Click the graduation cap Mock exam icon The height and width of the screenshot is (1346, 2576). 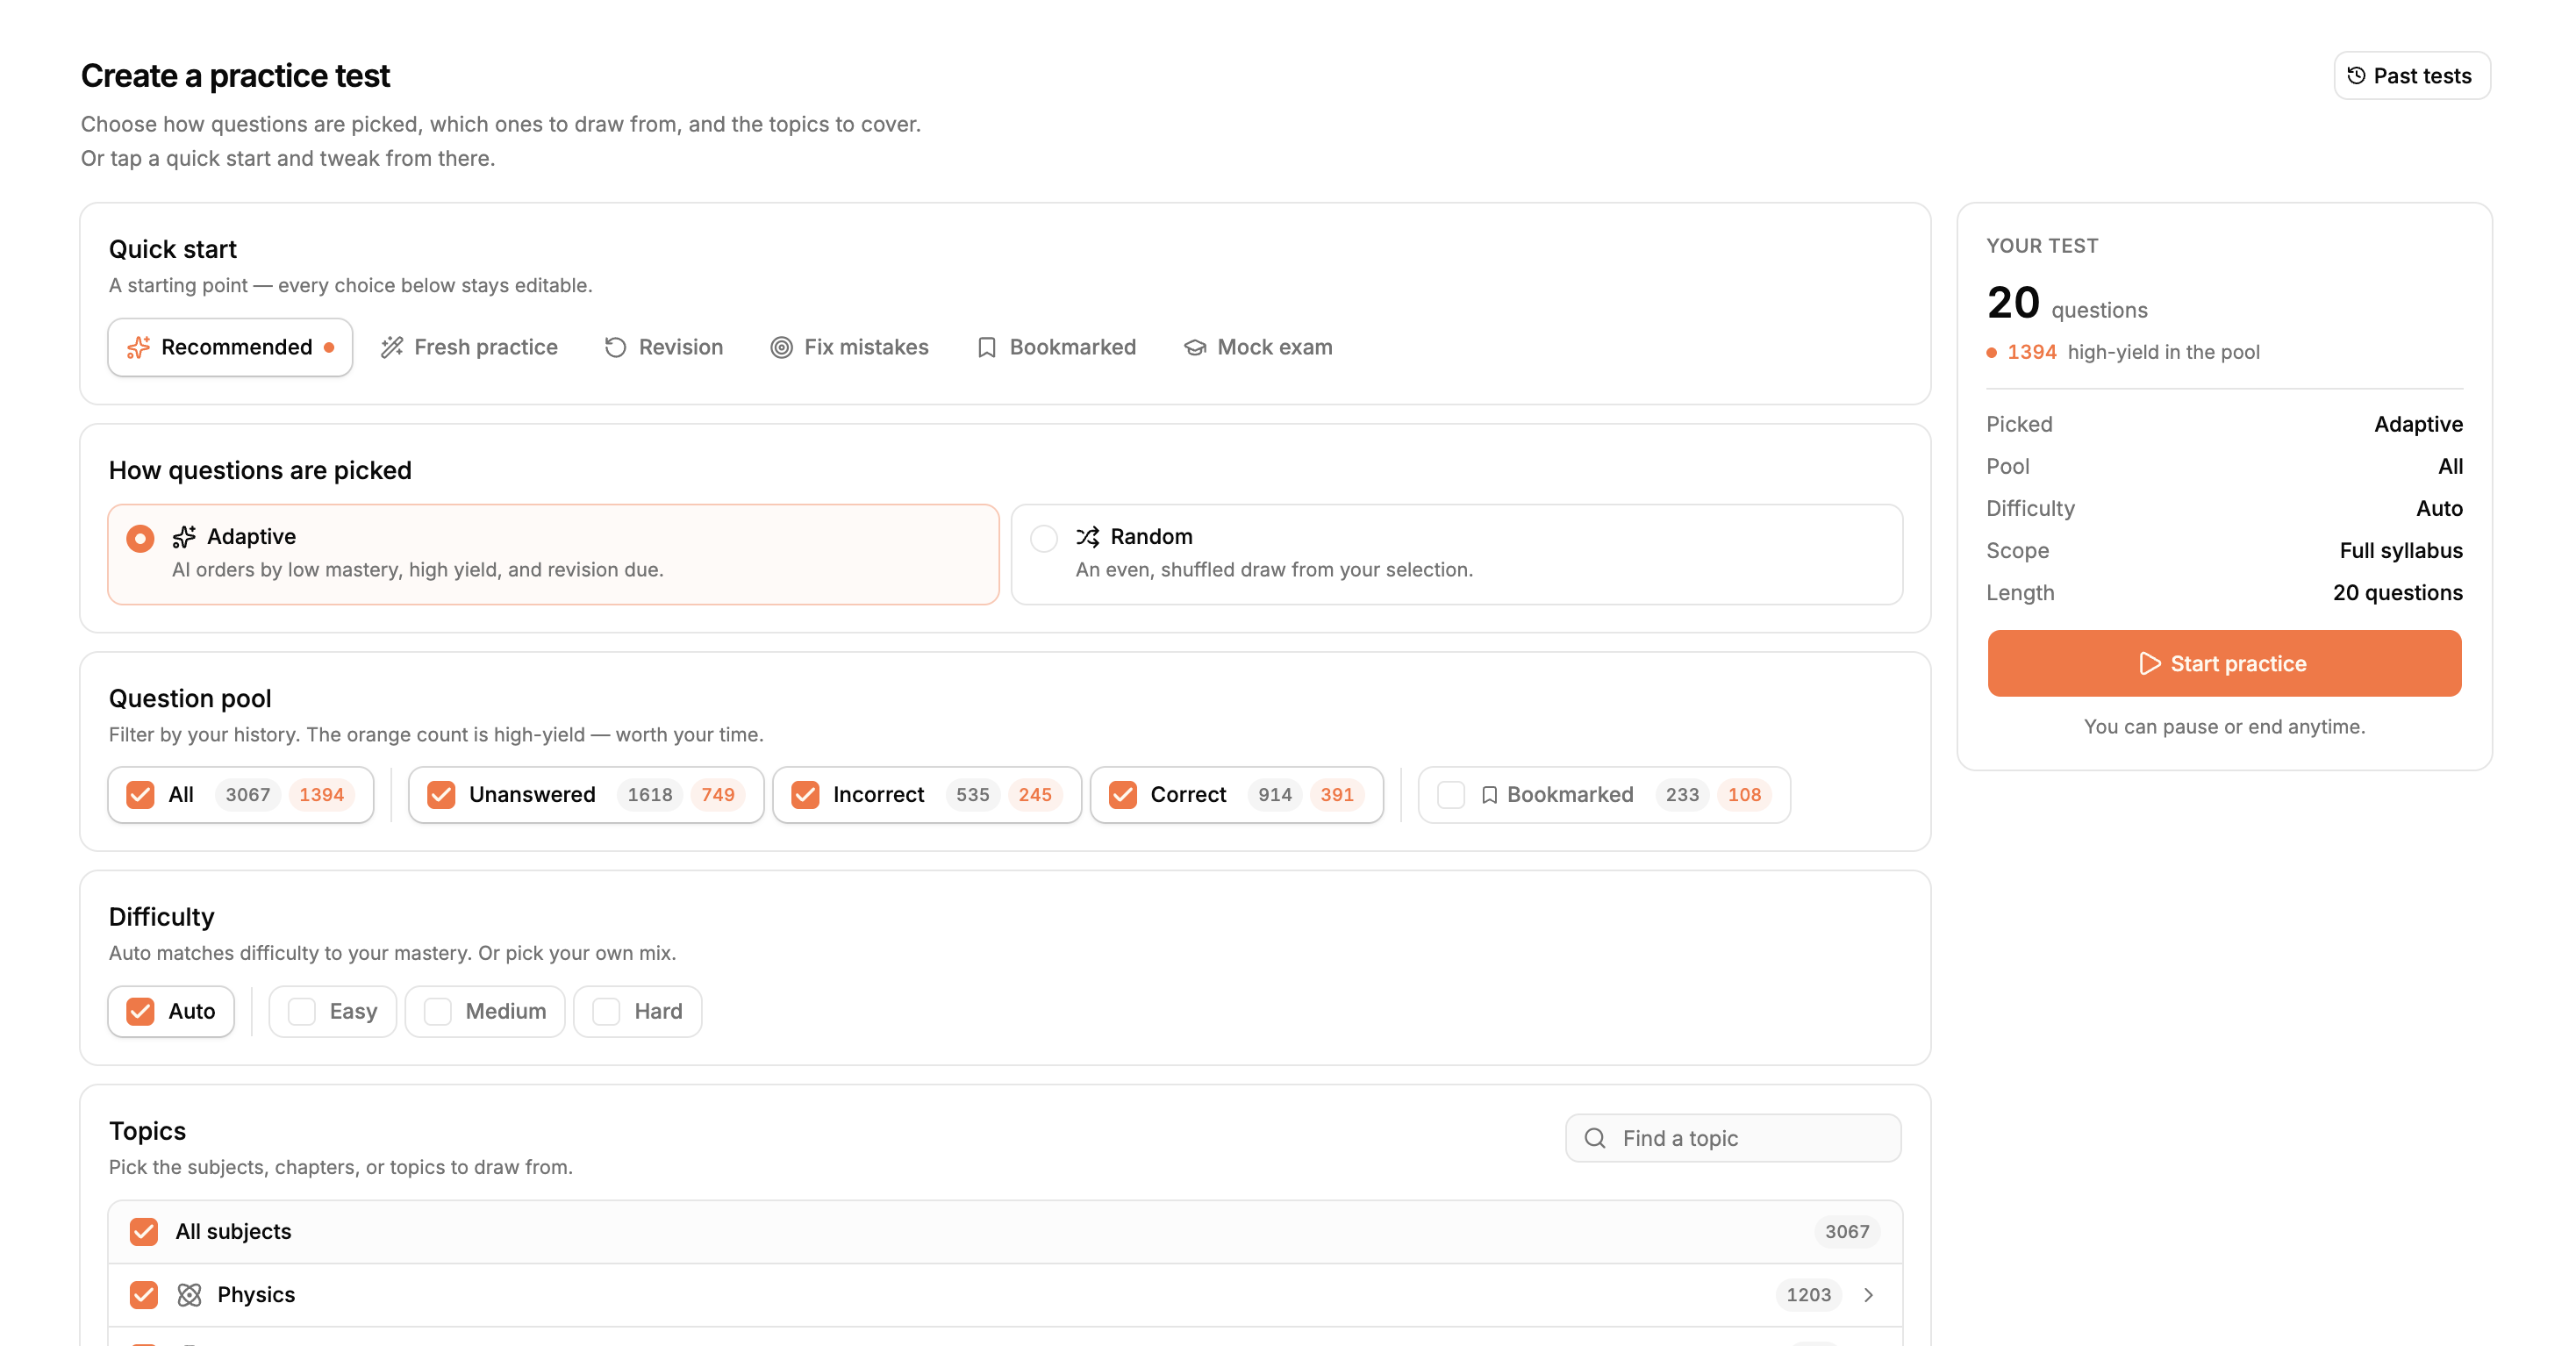[x=1194, y=347]
